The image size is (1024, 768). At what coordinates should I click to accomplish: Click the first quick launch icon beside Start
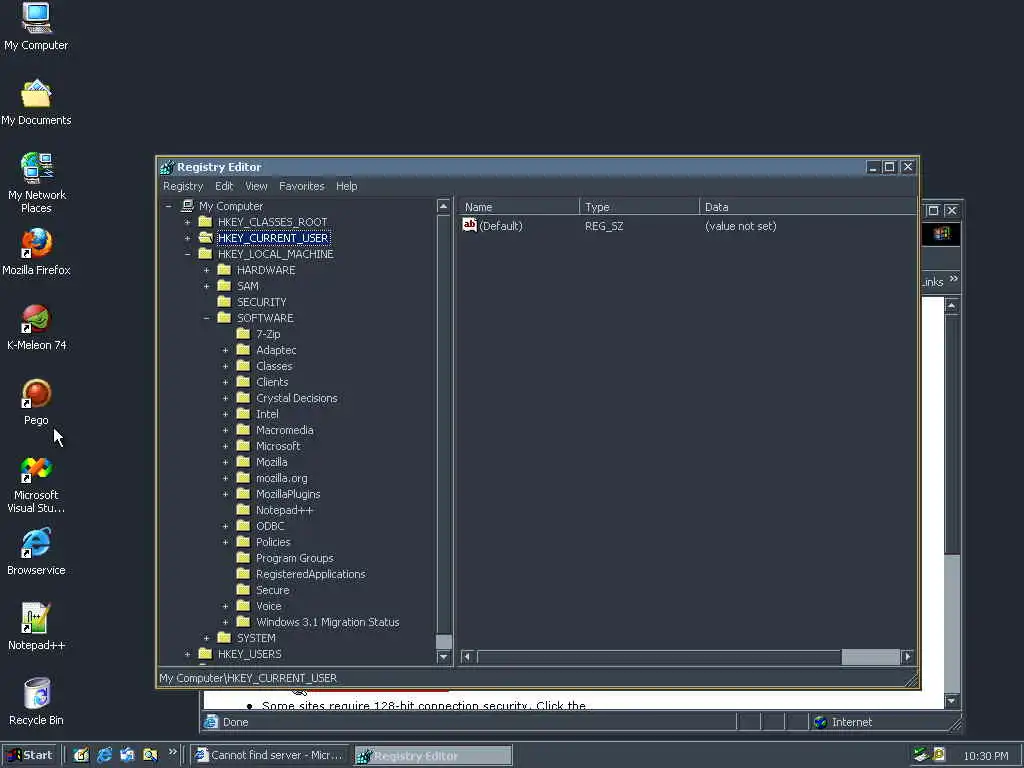click(x=81, y=755)
